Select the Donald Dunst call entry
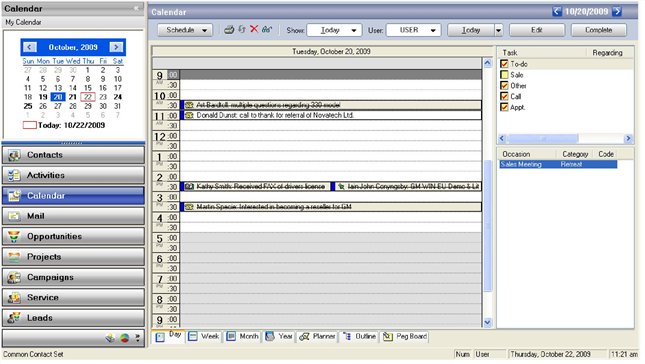 (331, 116)
